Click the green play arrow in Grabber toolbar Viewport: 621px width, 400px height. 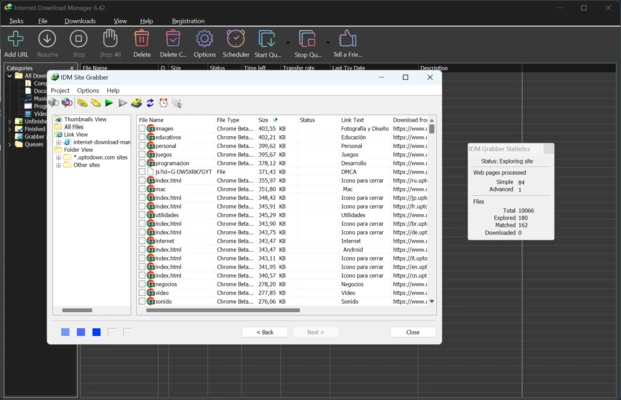coord(109,103)
